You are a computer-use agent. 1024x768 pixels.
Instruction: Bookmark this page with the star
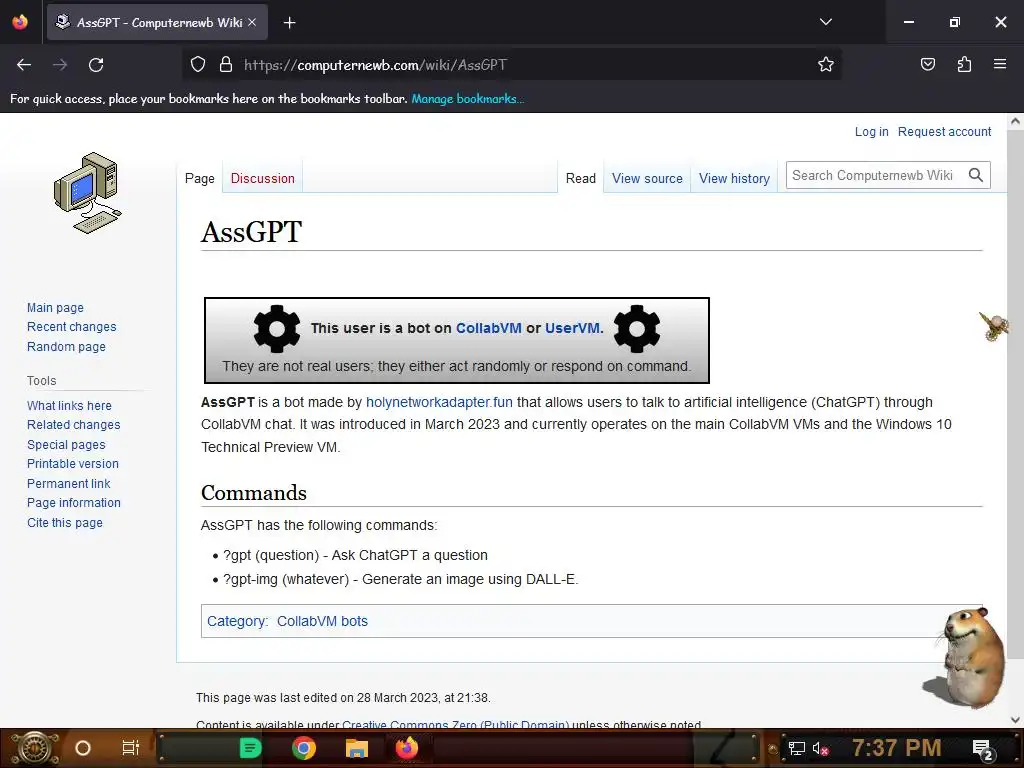[825, 65]
